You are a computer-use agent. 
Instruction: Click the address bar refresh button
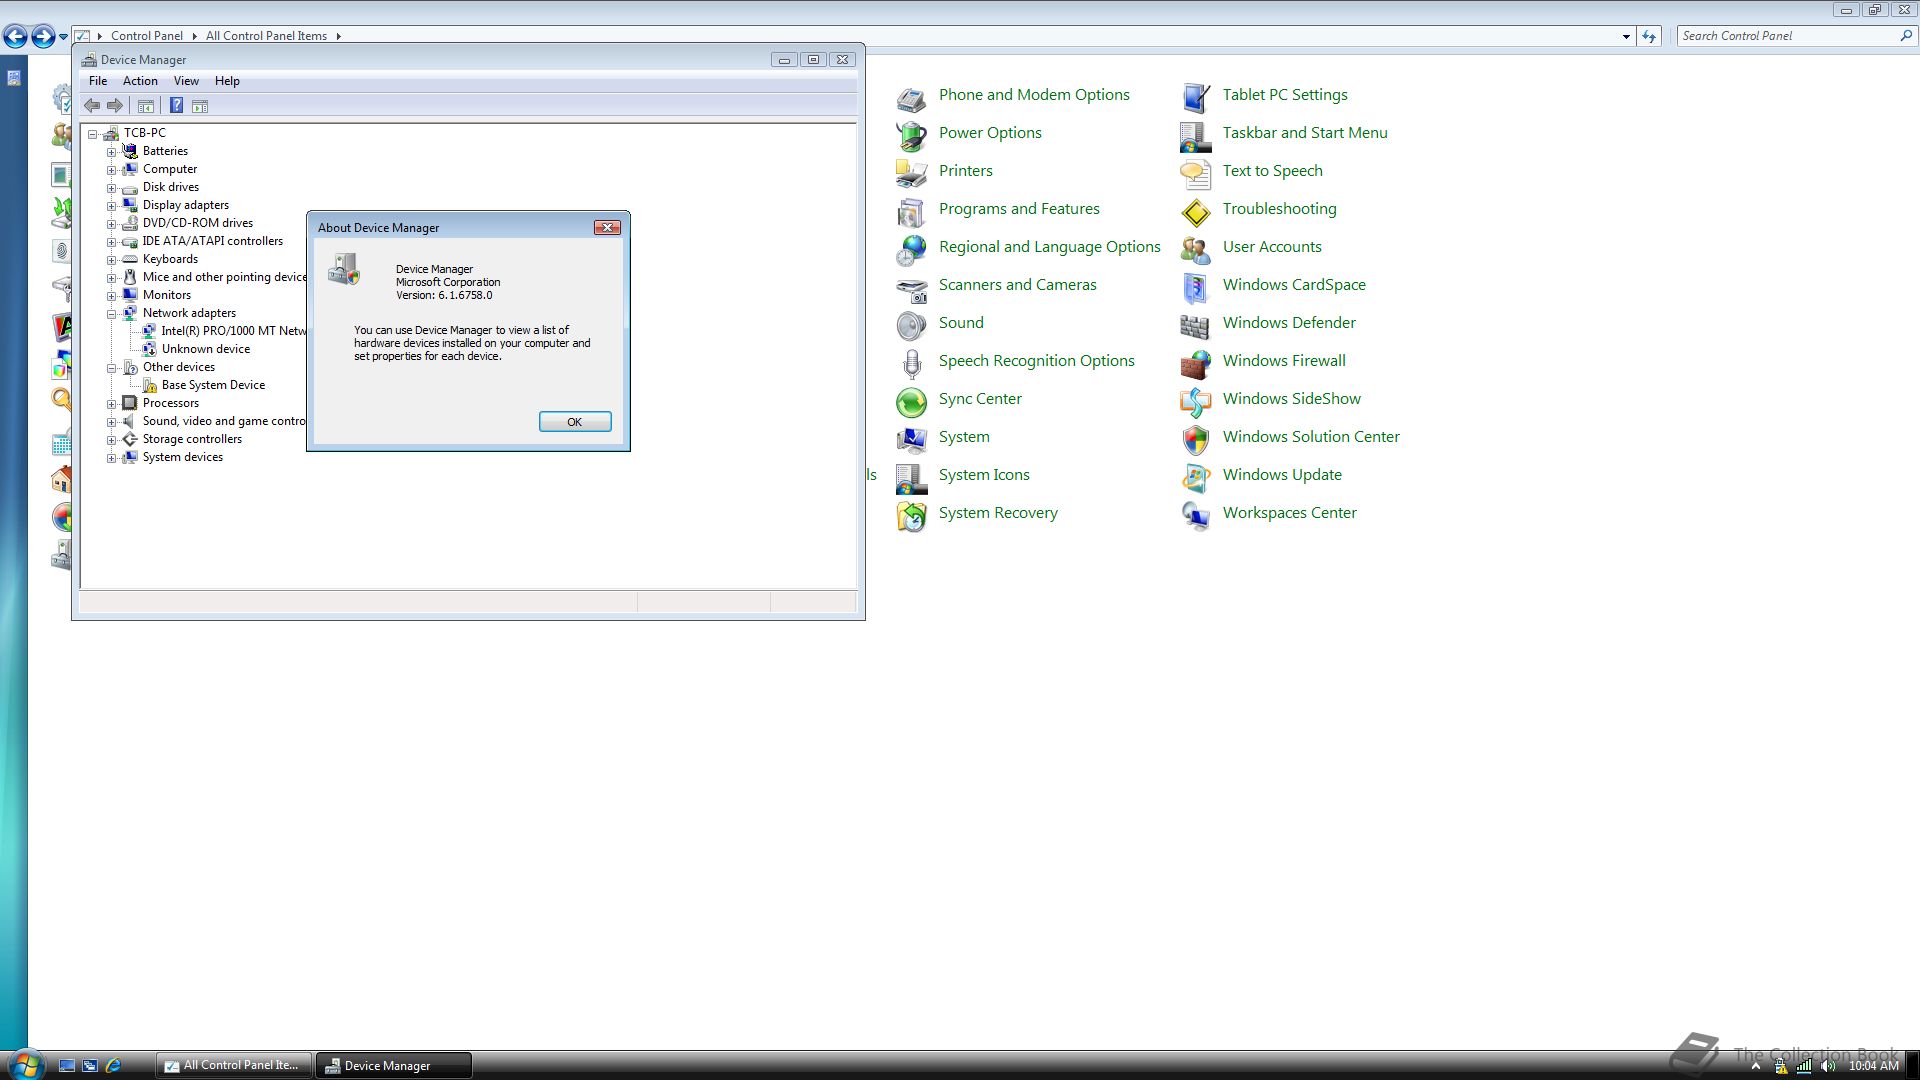[x=1649, y=36]
